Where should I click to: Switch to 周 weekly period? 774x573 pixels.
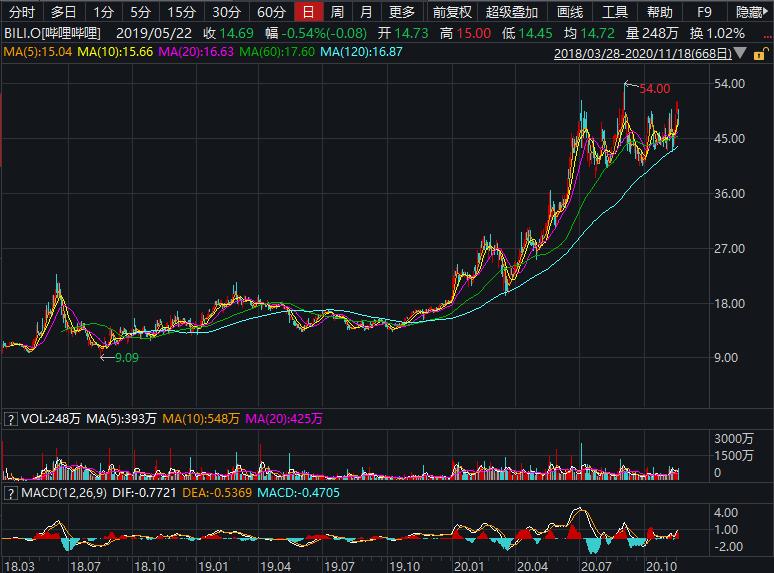(x=338, y=12)
